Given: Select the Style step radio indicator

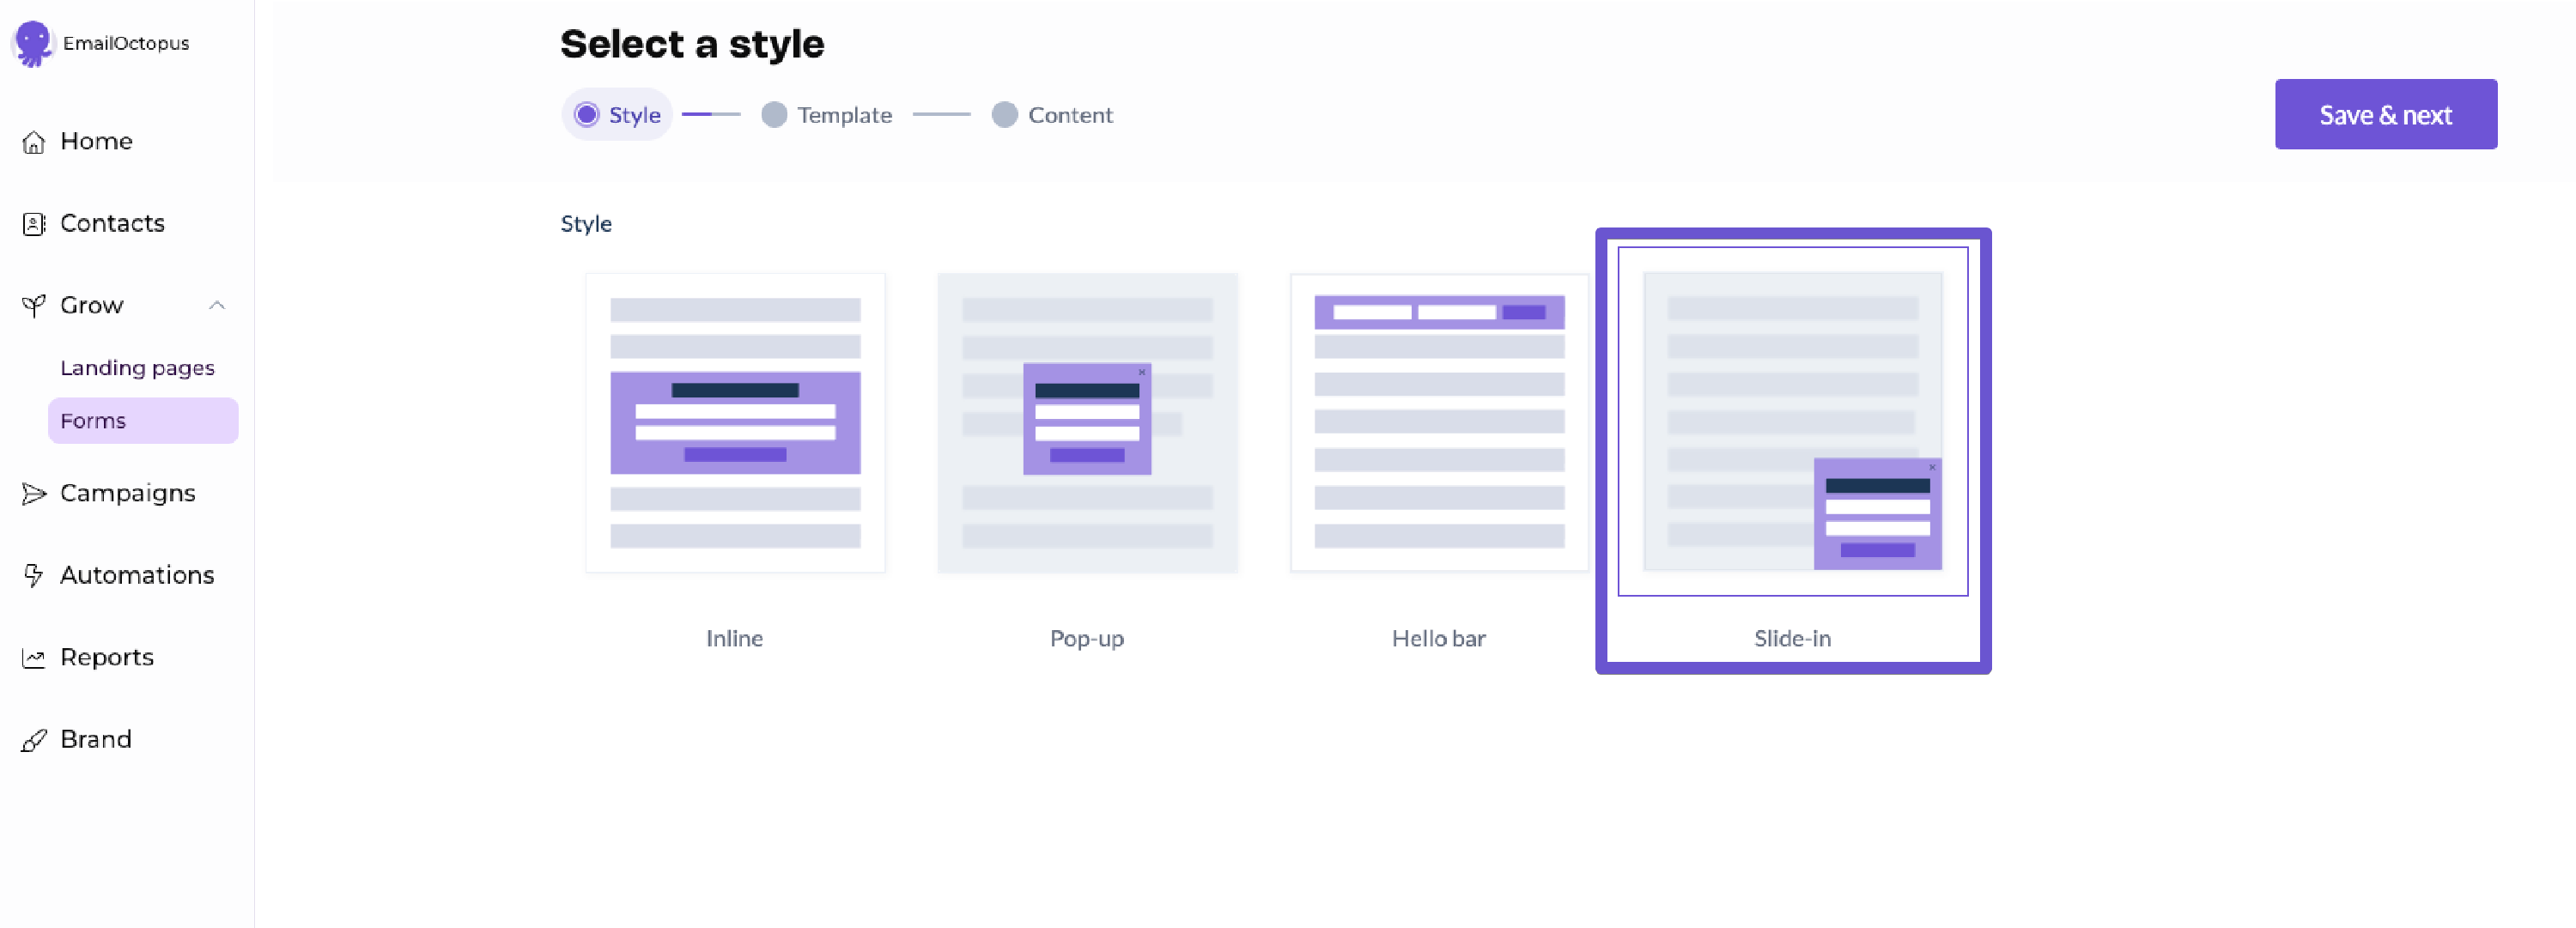Looking at the screenshot, I should tap(587, 115).
